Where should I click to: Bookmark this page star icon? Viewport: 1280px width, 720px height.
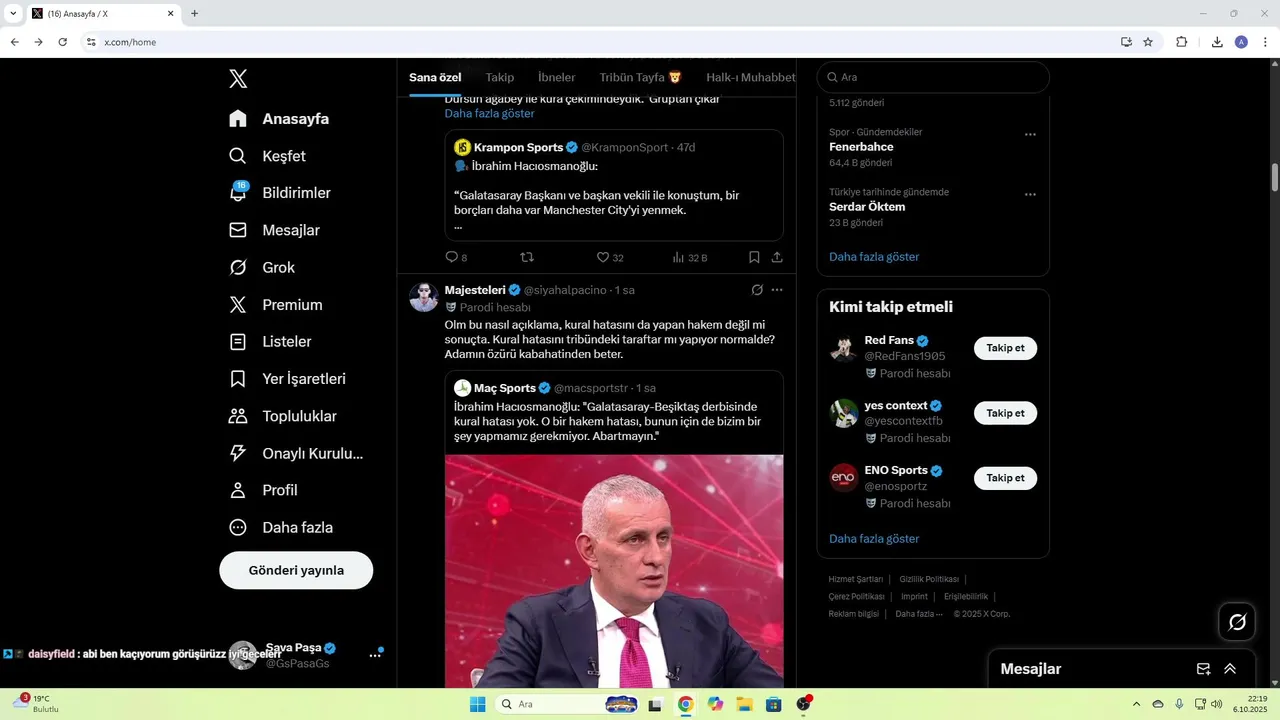tap(1148, 42)
